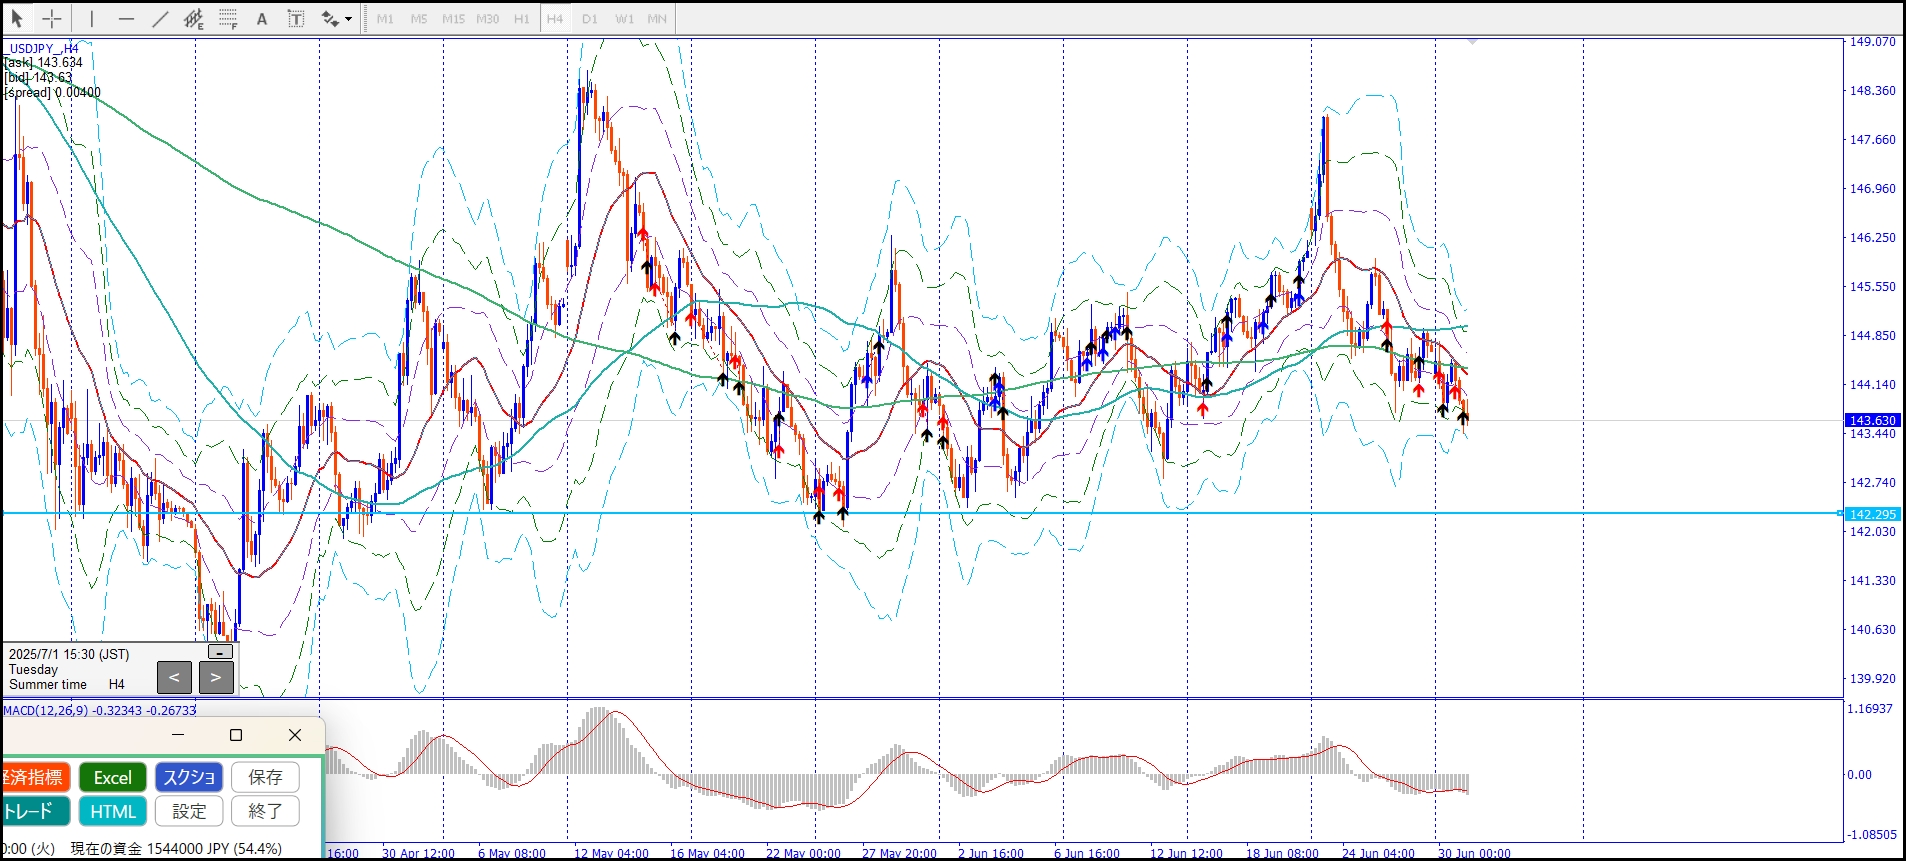
Task: Select the trendline drawing tool
Action: point(160,18)
